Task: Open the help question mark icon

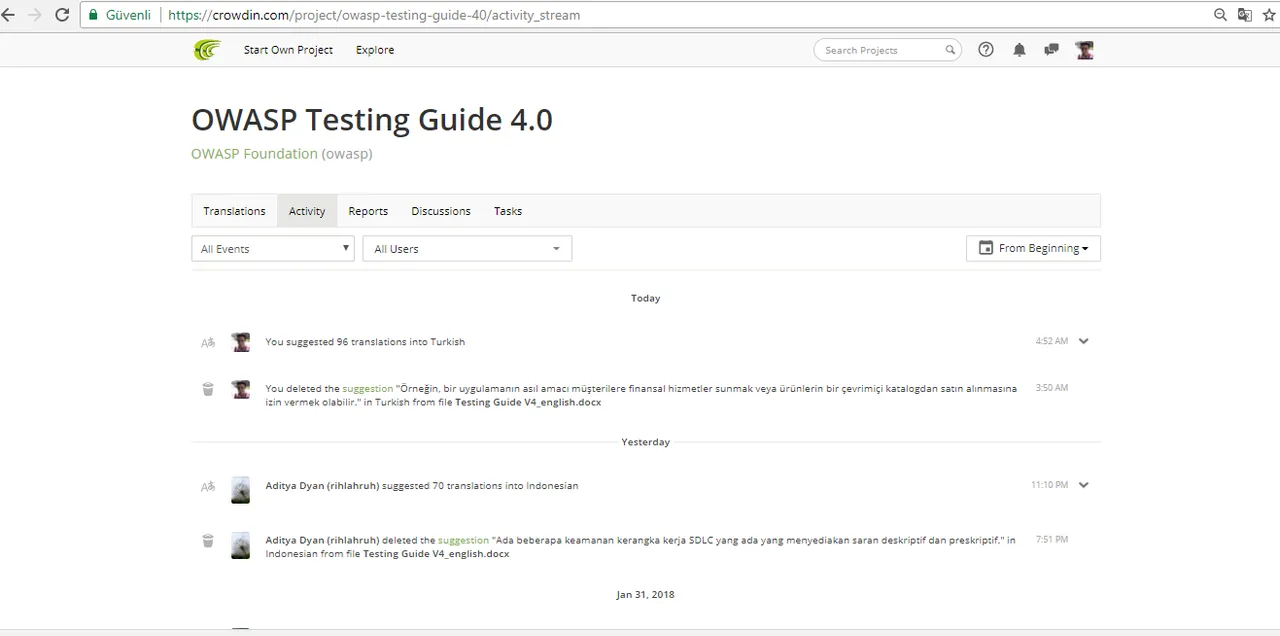Action: [986, 49]
